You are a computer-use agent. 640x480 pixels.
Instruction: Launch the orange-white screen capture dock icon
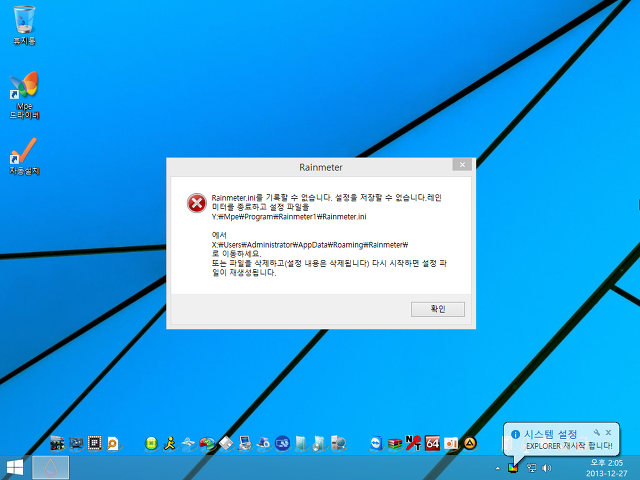point(451,443)
